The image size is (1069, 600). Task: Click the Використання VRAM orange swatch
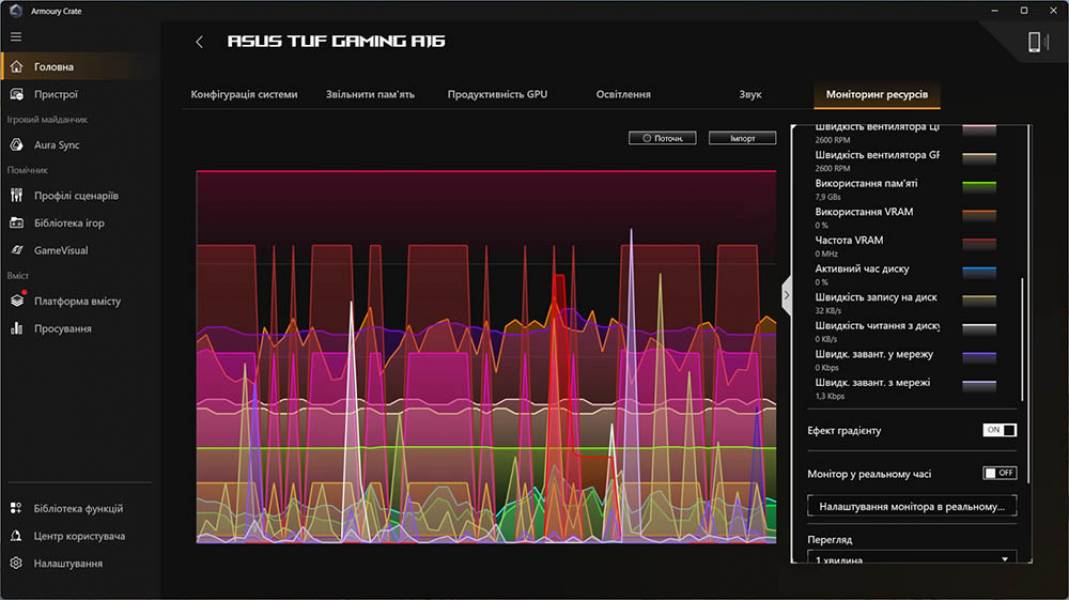point(979,215)
